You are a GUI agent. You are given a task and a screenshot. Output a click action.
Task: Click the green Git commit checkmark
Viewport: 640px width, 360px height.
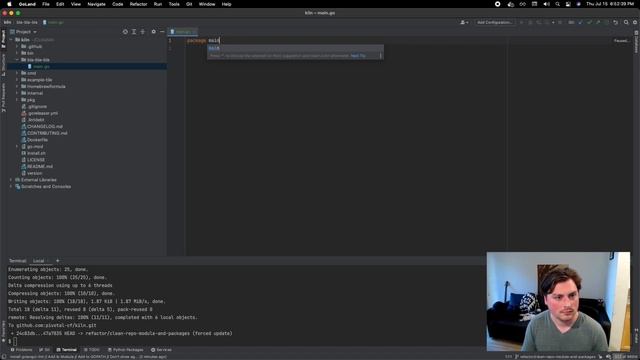[x=589, y=22]
